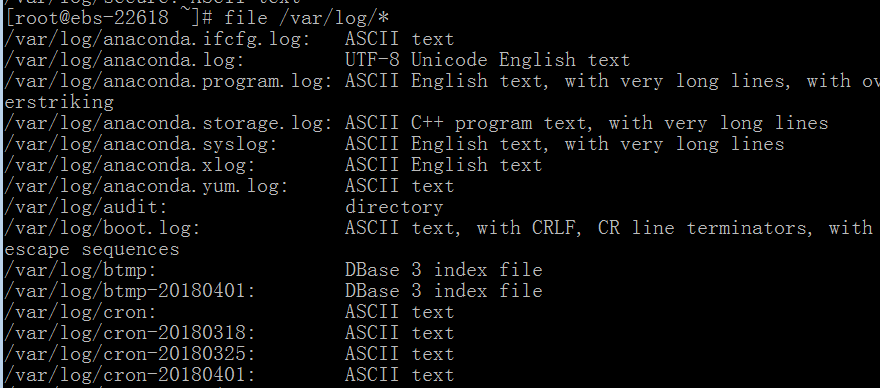Click the [root@ebs-22618 ~]# prompt
This screenshot has width=880, height=388.
tap(108, 18)
